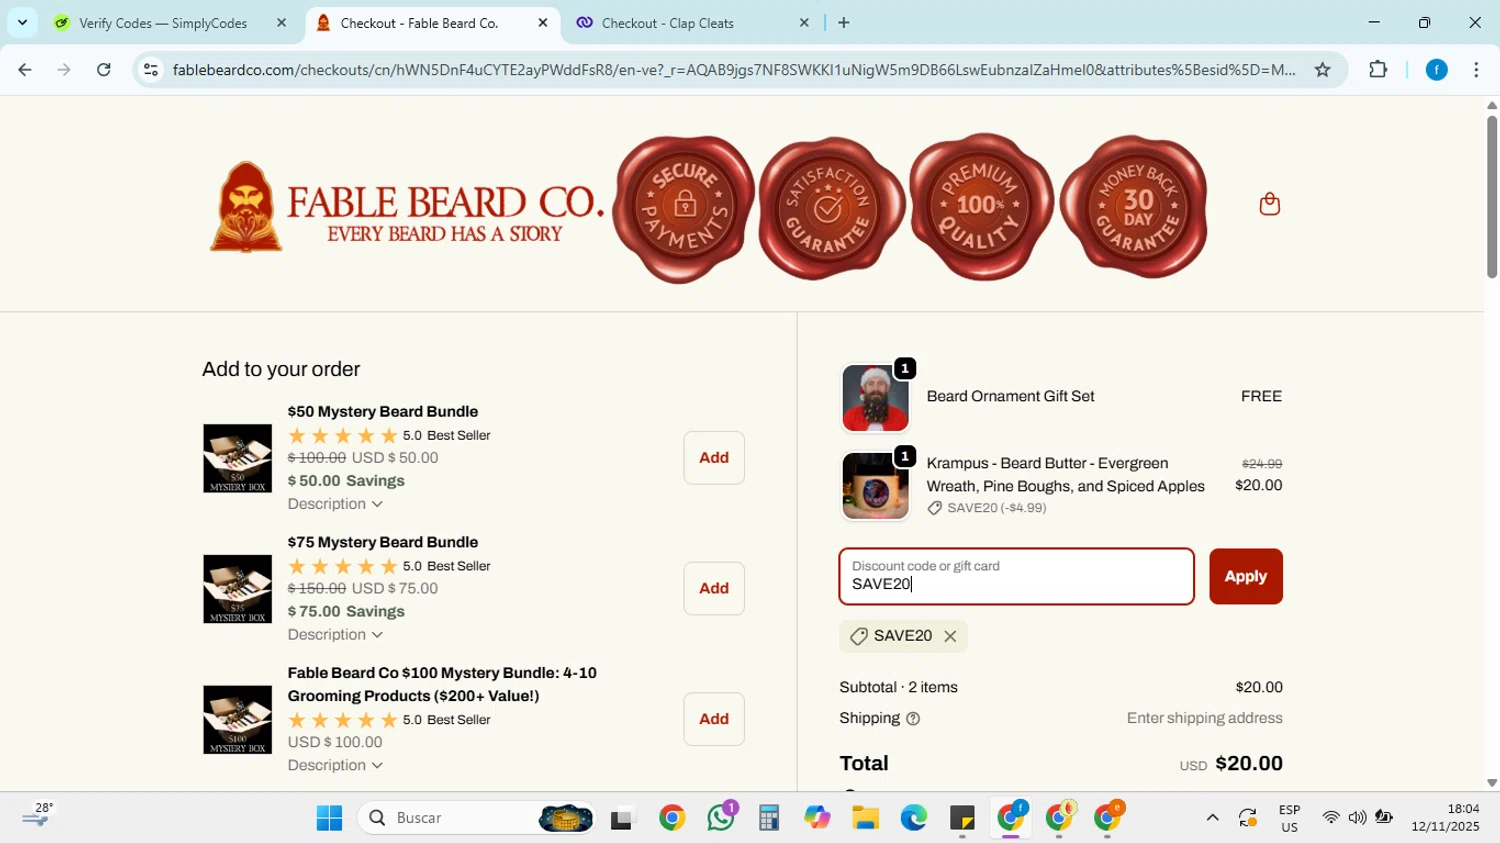View site information icon in address bar
This screenshot has width=1500, height=843.
[x=151, y=69]
